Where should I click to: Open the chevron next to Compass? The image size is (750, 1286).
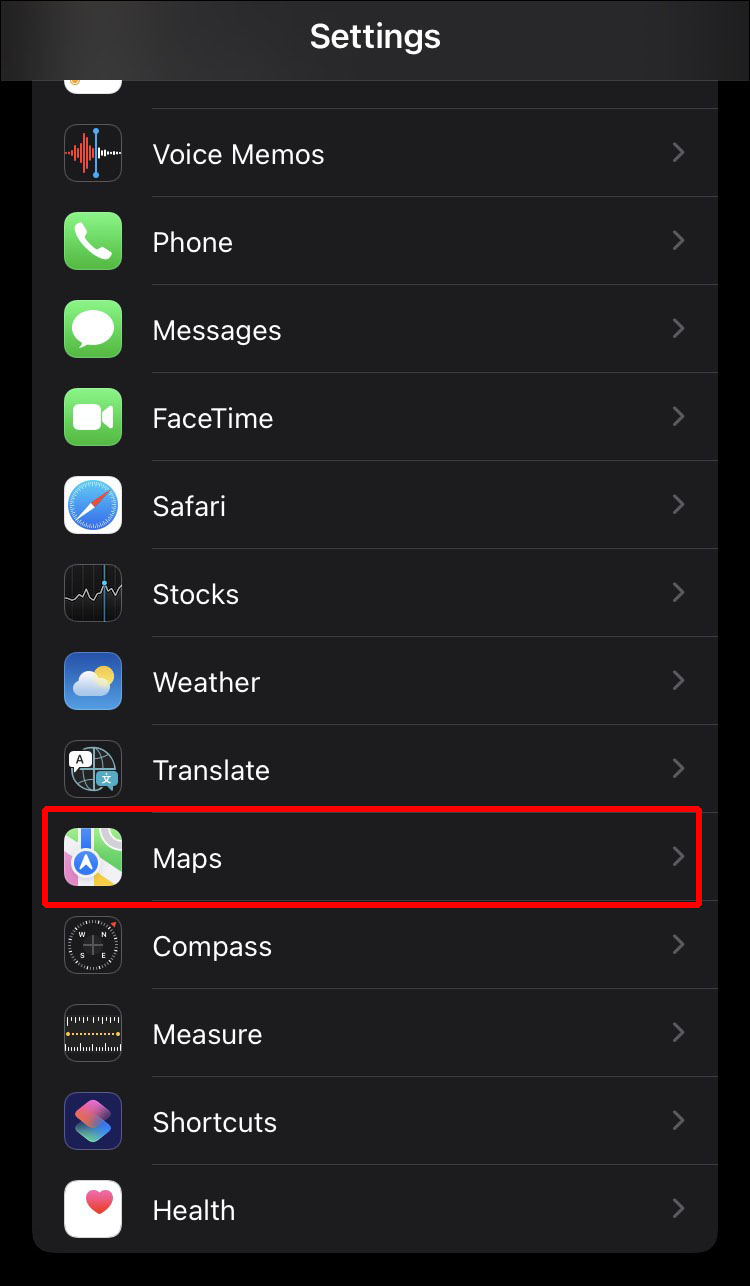(x=679, y=945)
